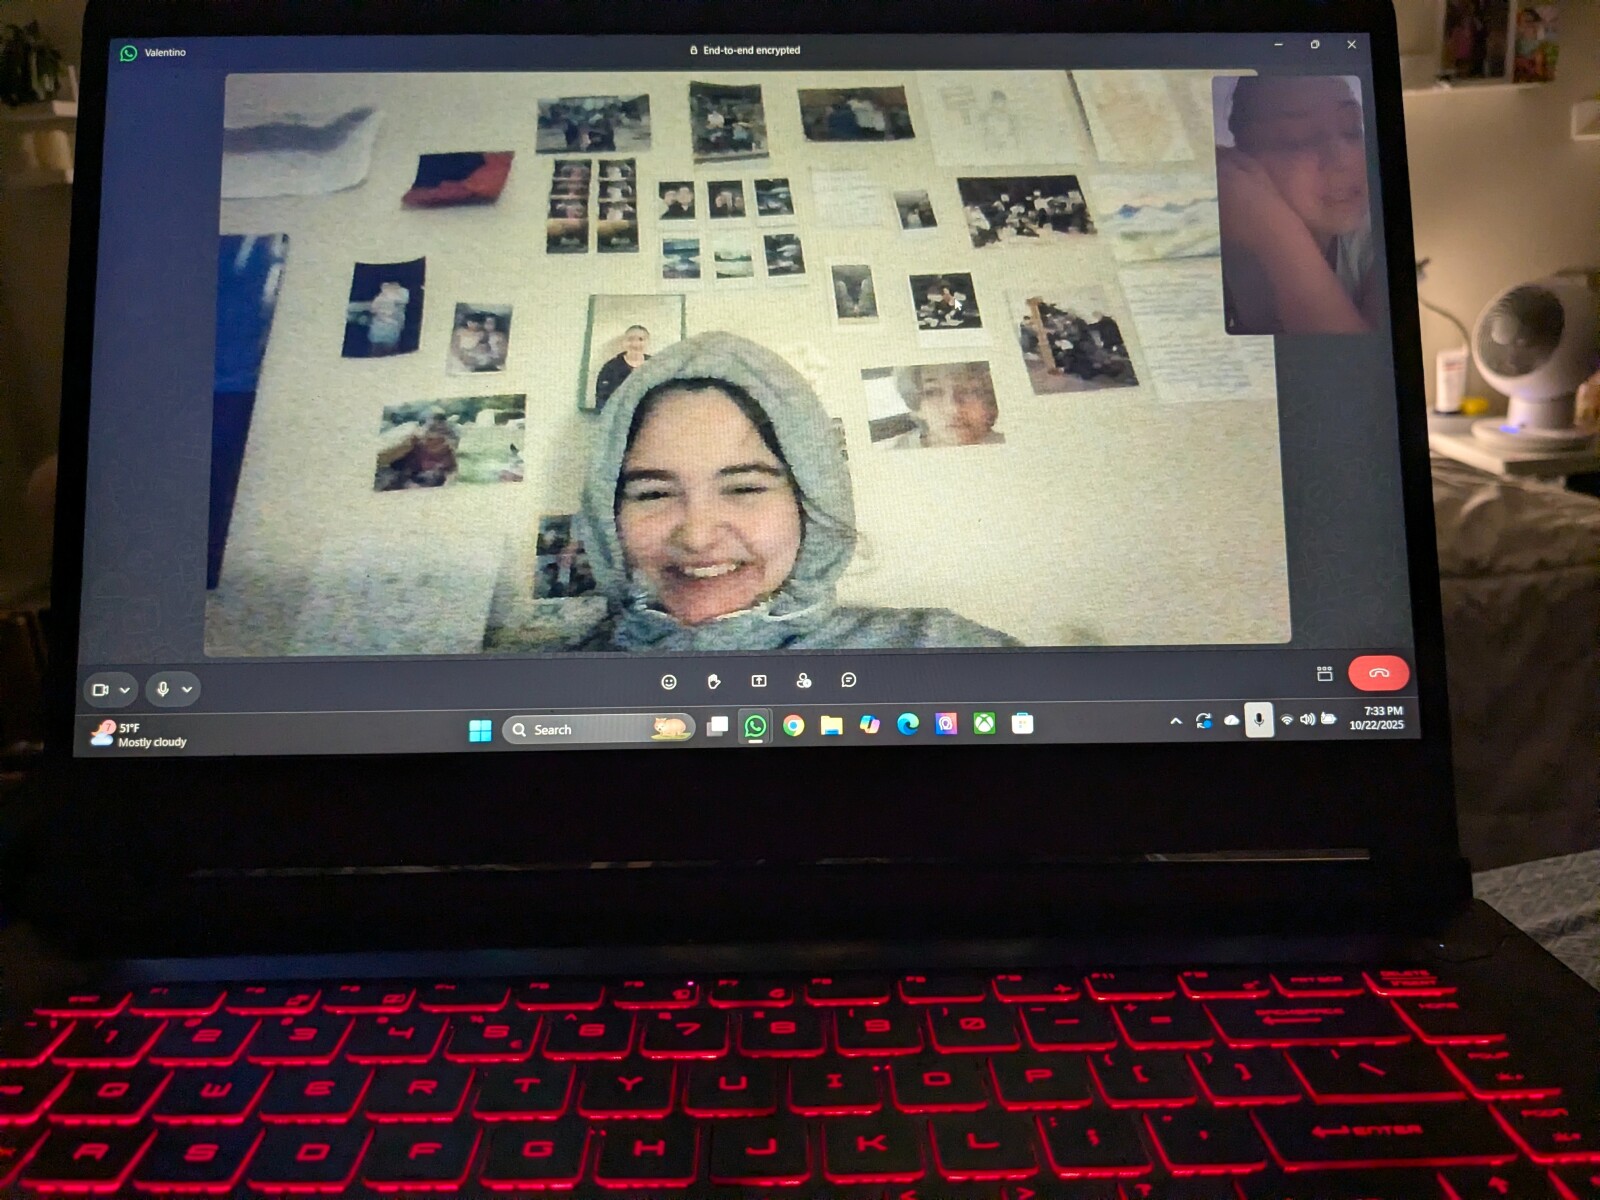Screen dimensions: 1600x1200
Task: Open Microsoft Edge from the taskbar
Action: click(x=908, y=724)
